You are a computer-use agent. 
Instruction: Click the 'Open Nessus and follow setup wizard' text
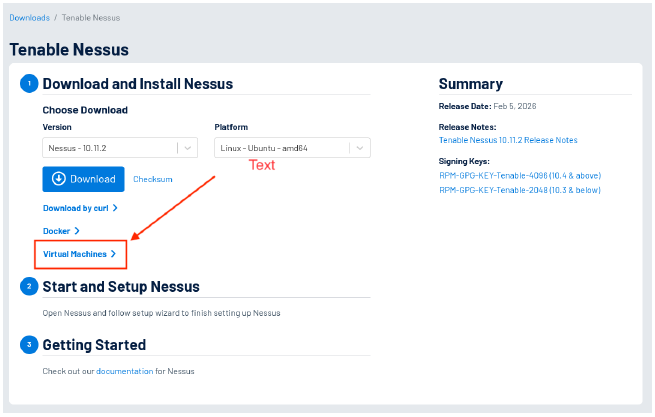coord(161,313)
